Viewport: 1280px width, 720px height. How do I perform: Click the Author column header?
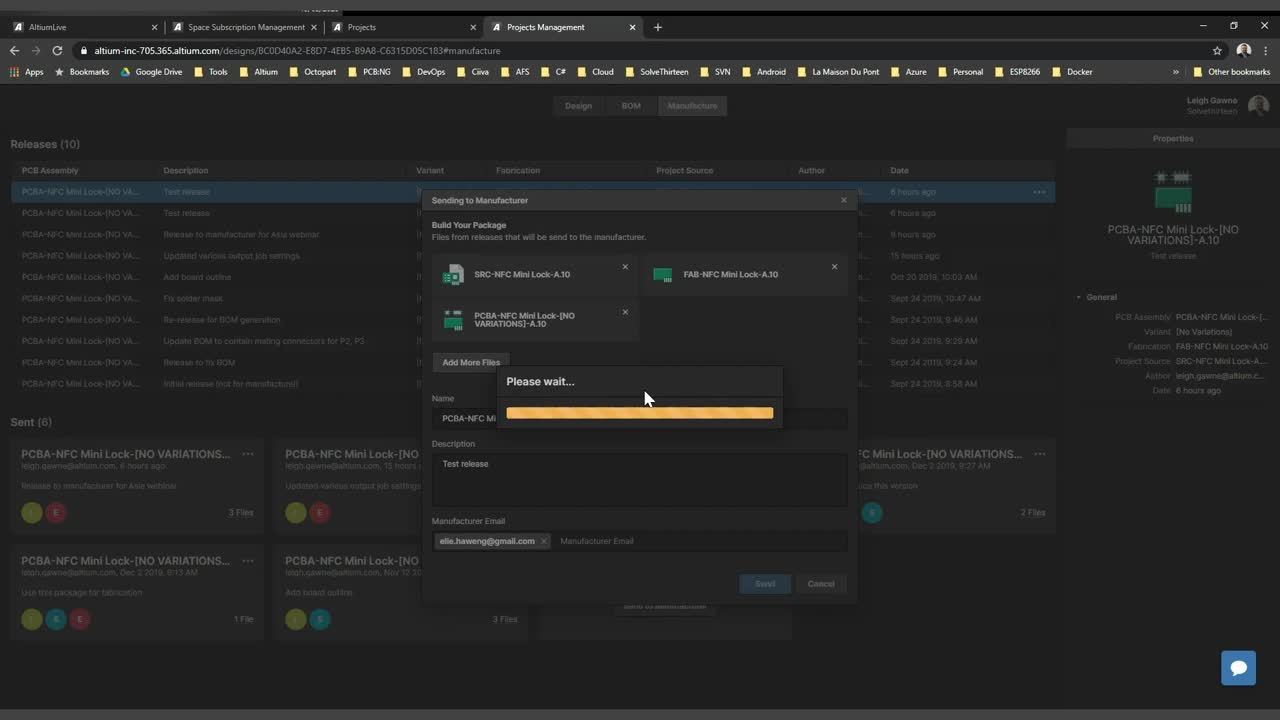coord(811,170)
